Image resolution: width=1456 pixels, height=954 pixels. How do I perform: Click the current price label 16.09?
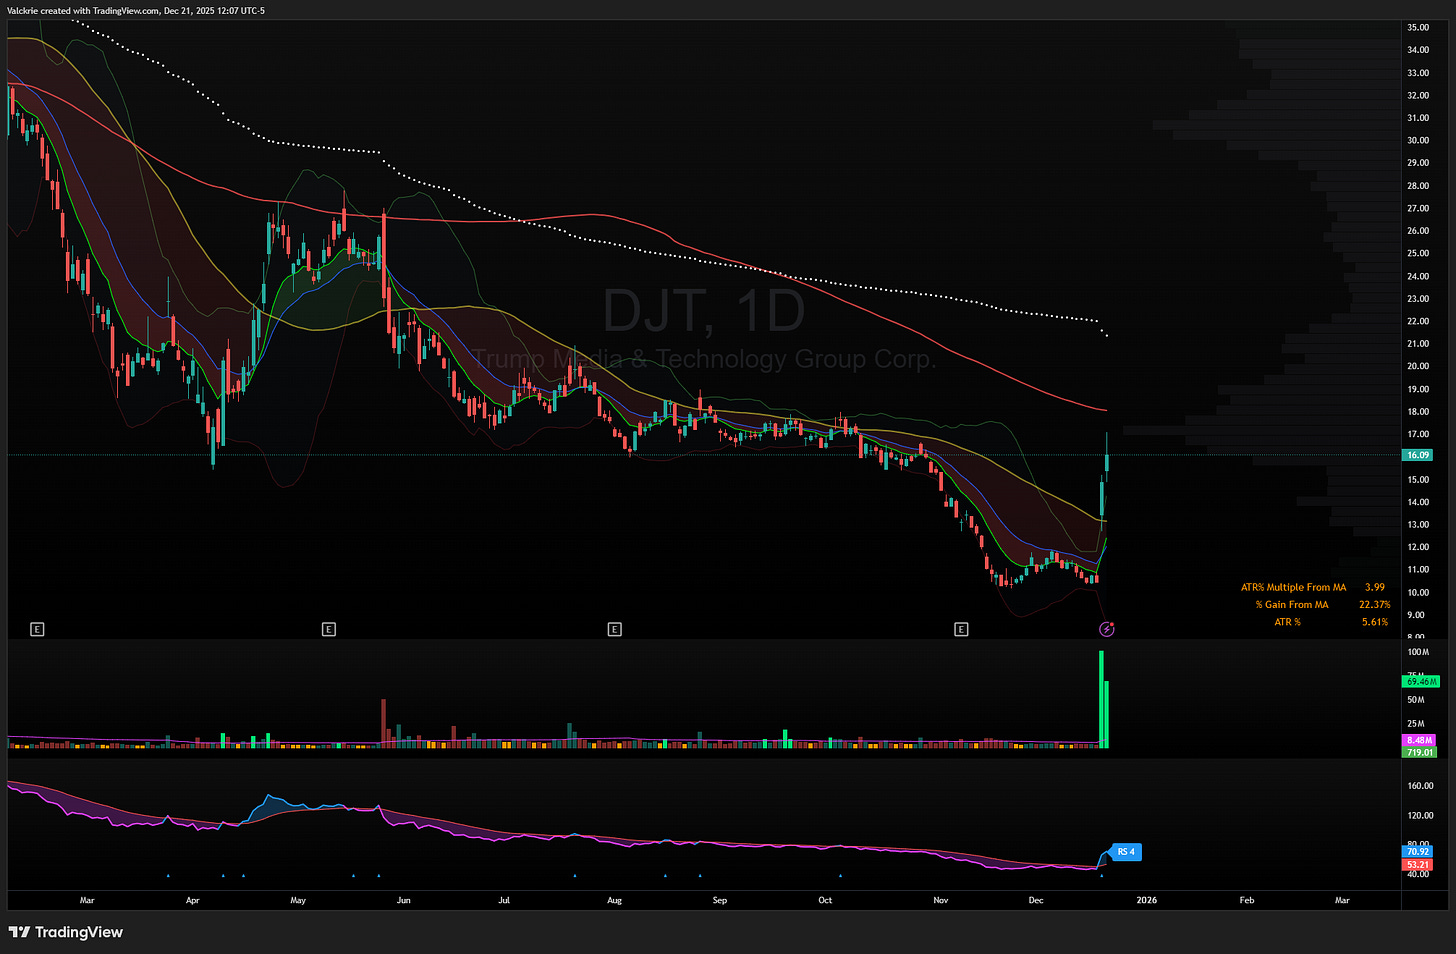point(1418,455)
